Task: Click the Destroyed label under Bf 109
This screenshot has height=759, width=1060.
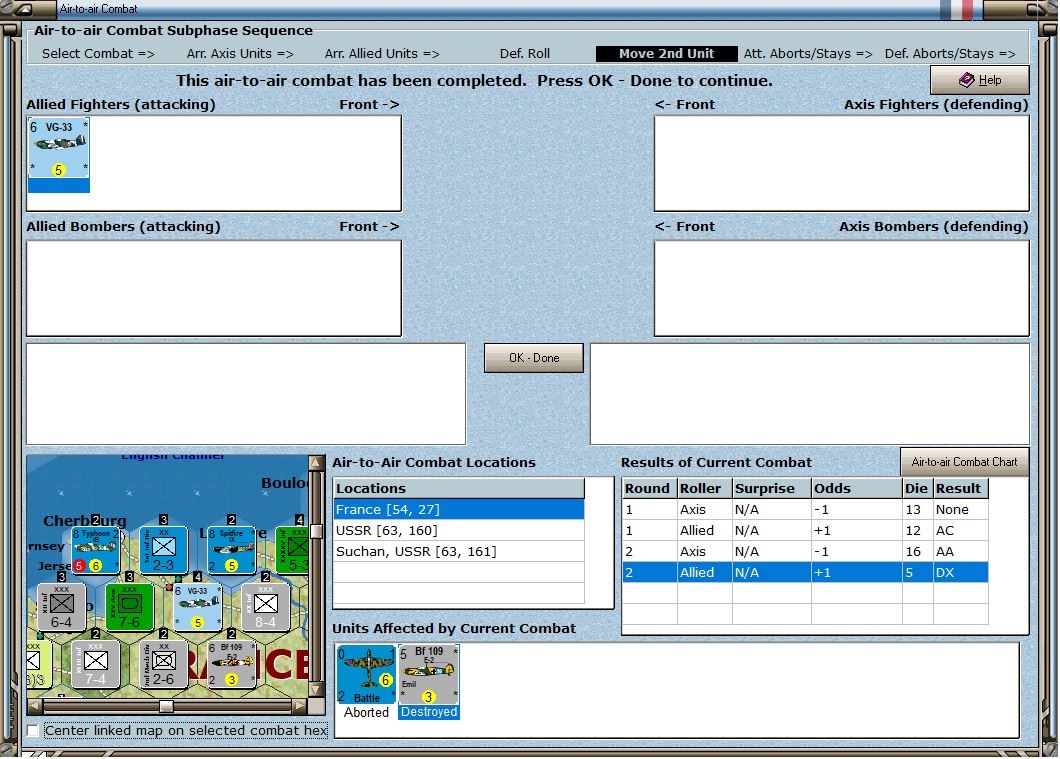Action: tap(429, 712)
